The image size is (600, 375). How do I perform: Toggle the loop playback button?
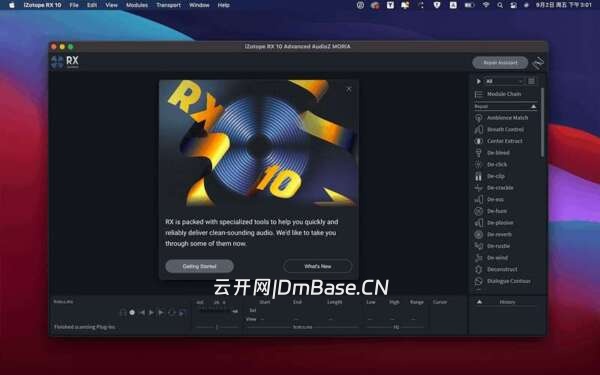pyautogui.click(x=171, y=313)
